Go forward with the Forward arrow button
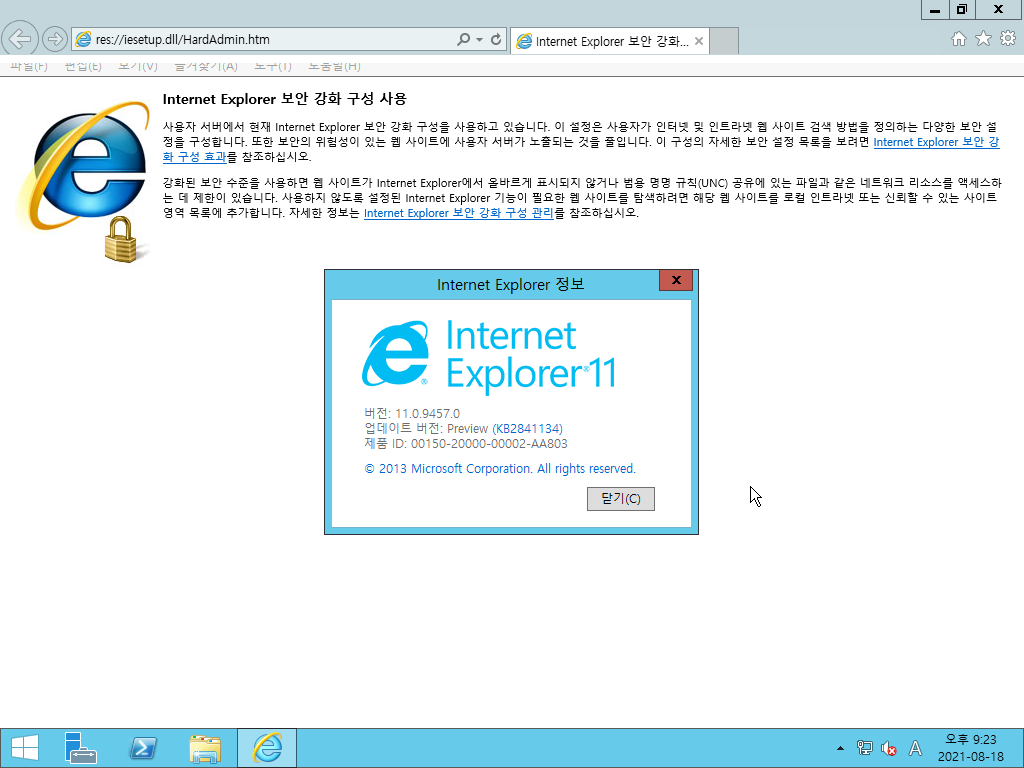 55,39
